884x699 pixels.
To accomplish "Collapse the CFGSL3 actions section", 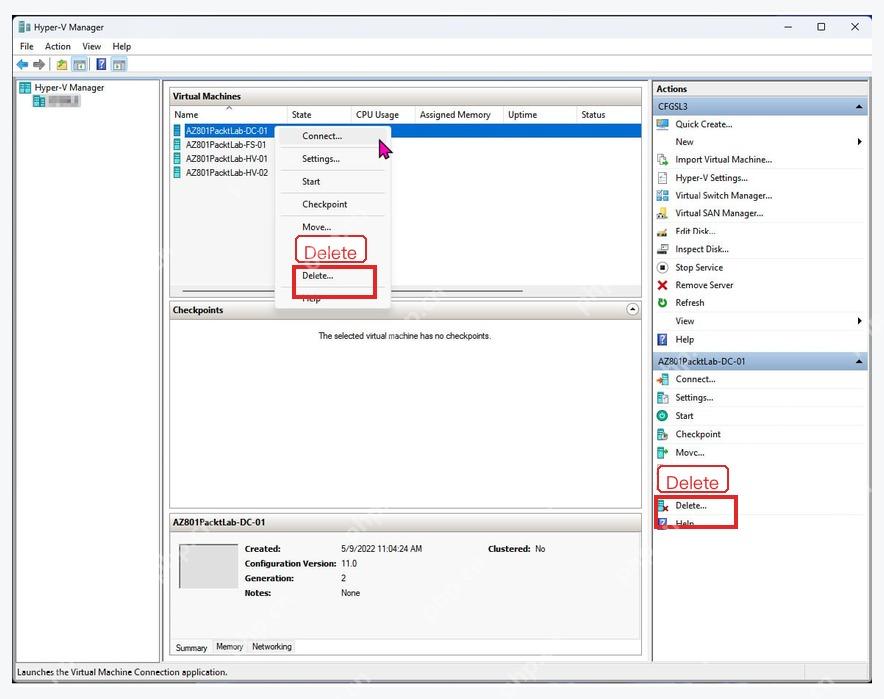I will 859,107.
